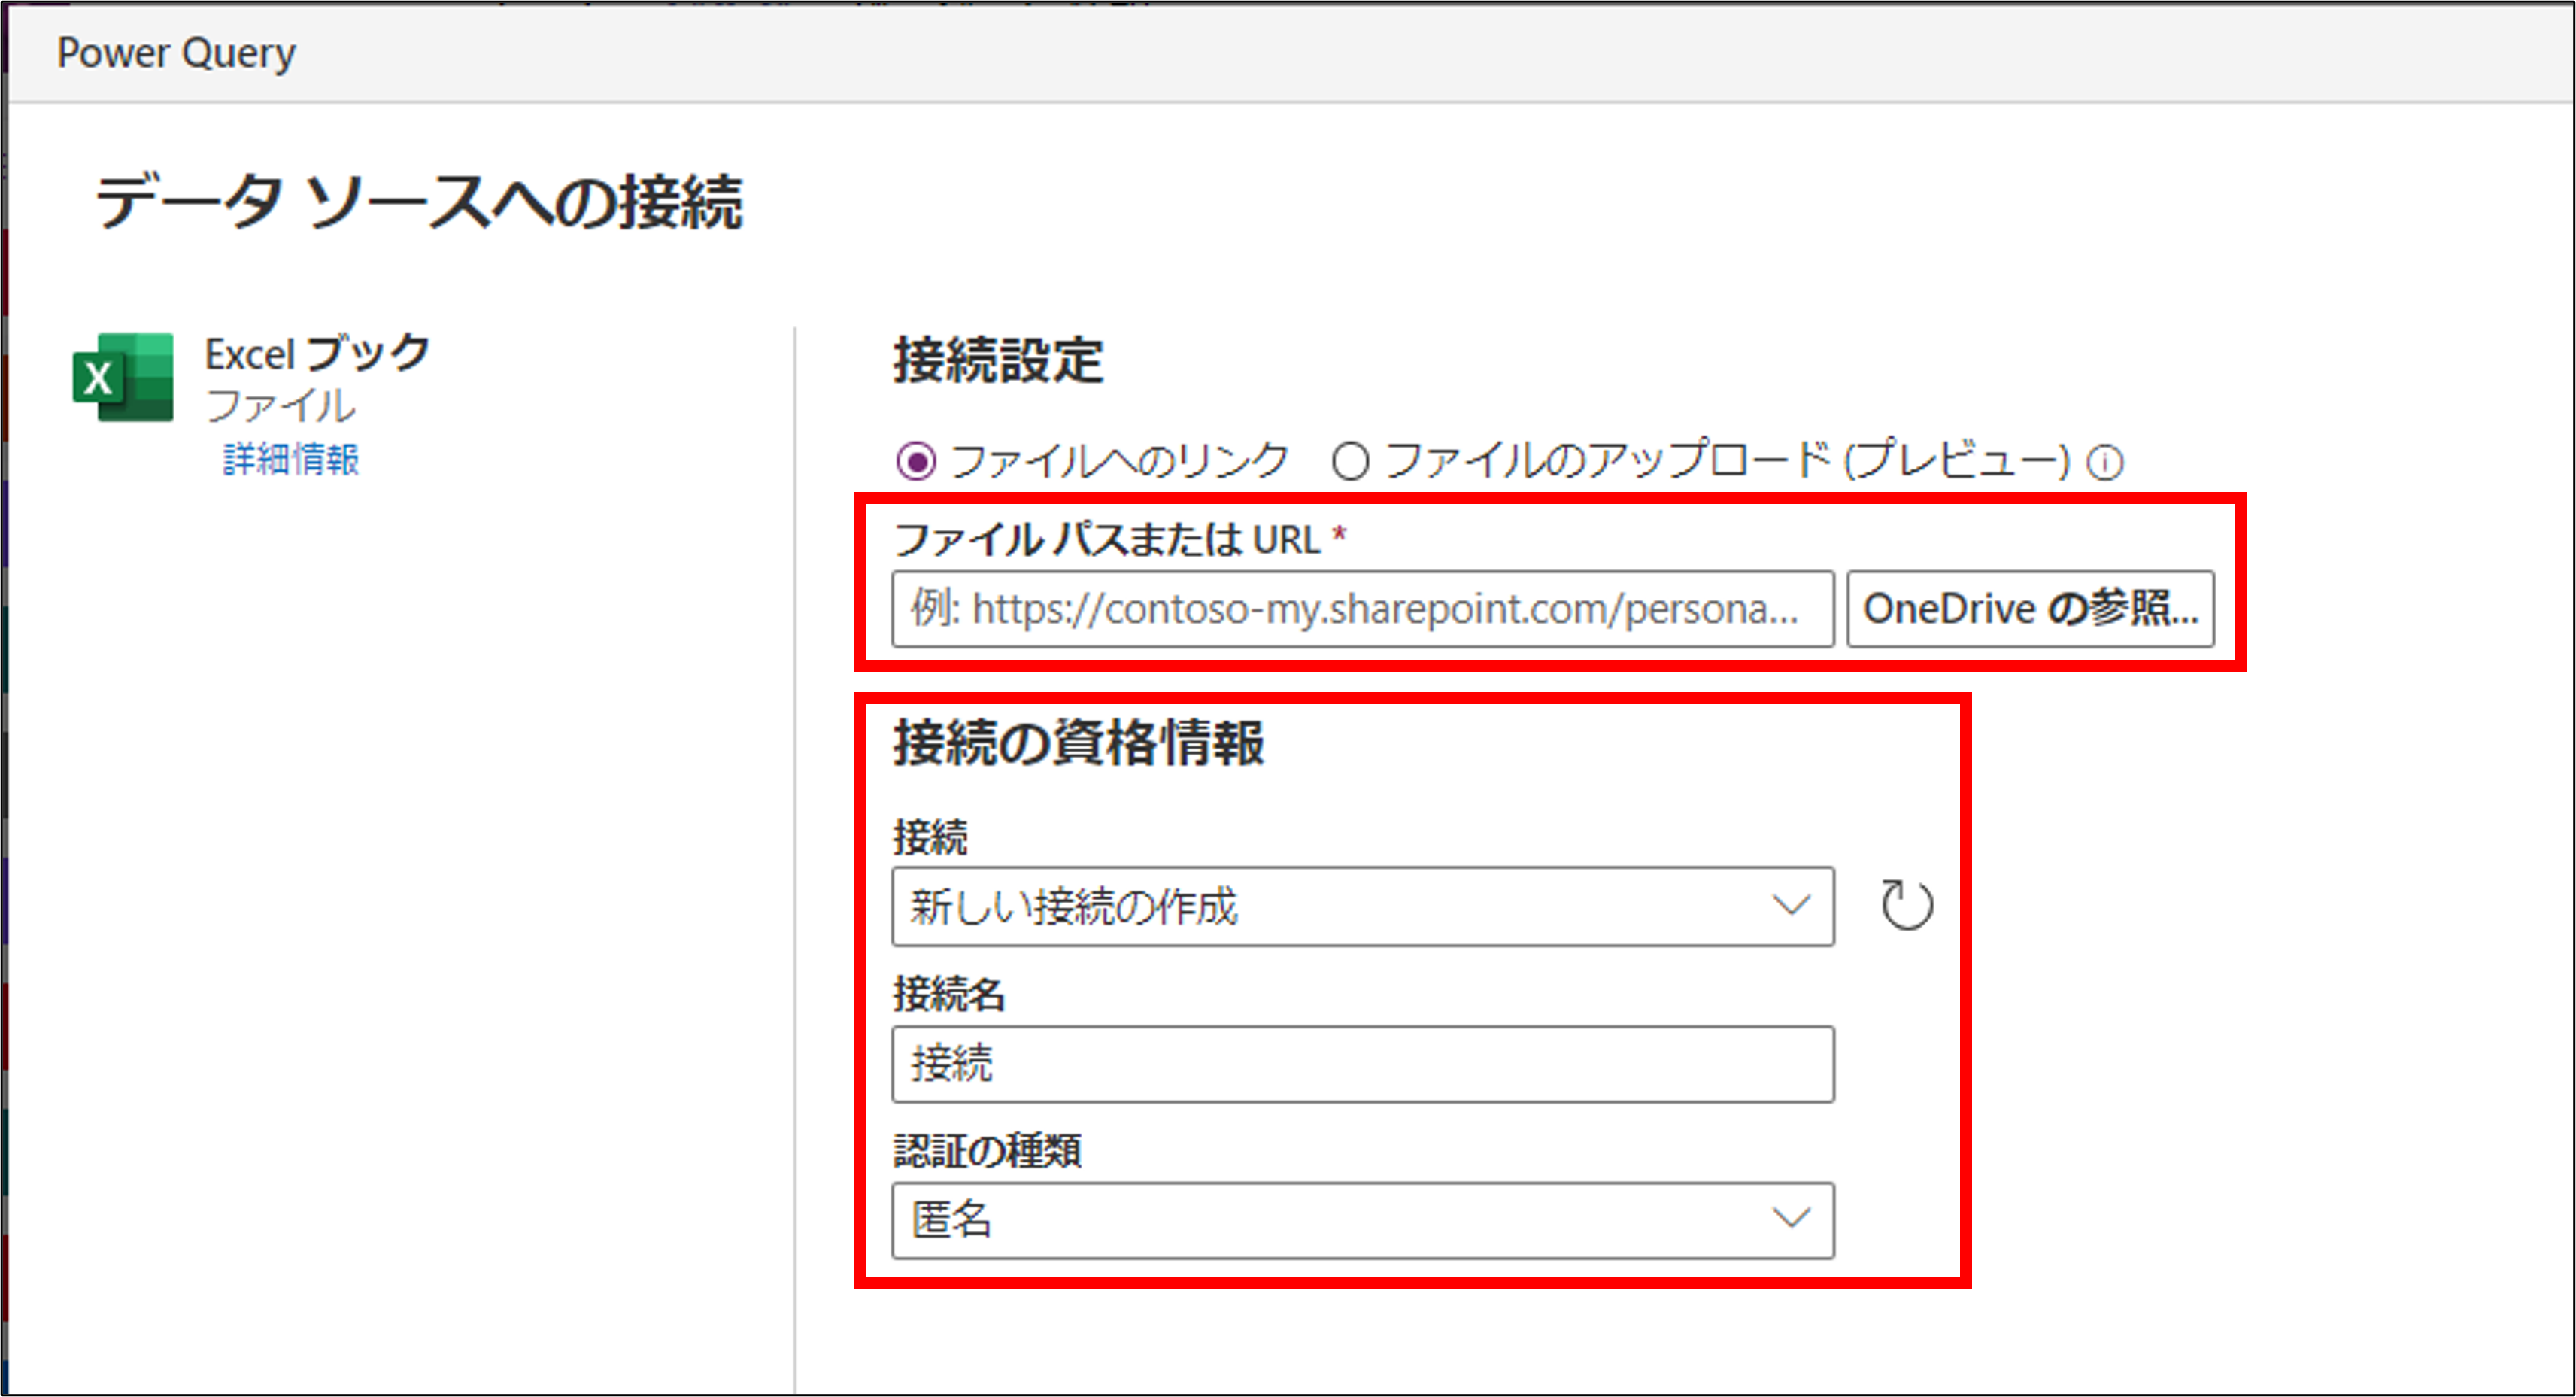Image resolution: width=2576 pixels, height=1397 pixels.
Task: Open the 詳細情報 link under Excel ブック
Action: tap(291, 459)
